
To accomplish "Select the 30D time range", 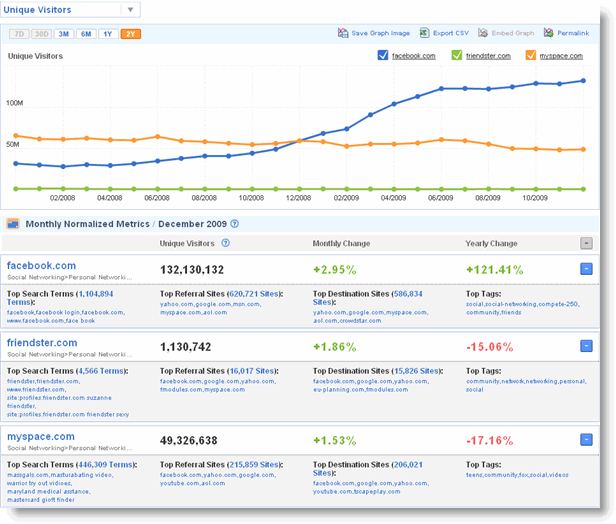I will (x=41, y=34).
